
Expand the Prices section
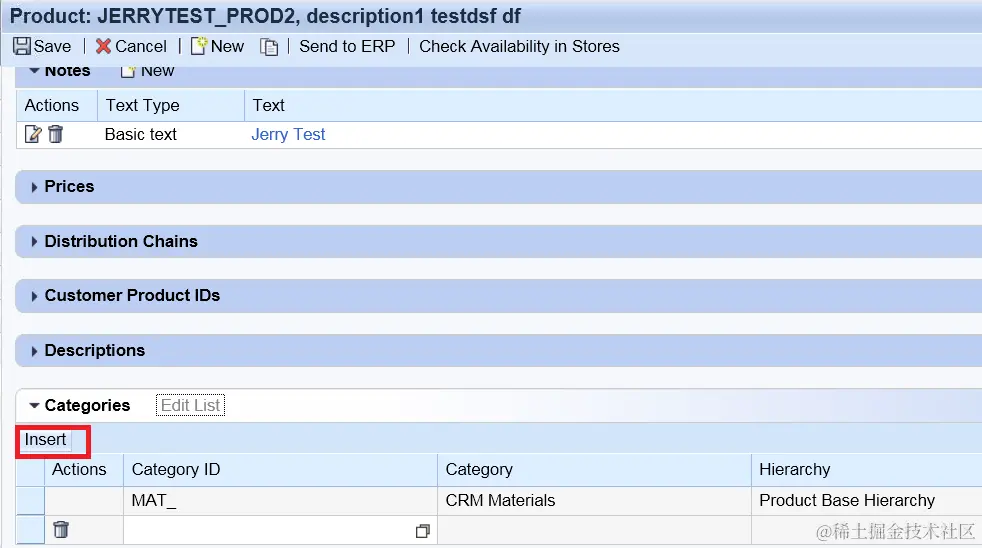pos(34,187)
